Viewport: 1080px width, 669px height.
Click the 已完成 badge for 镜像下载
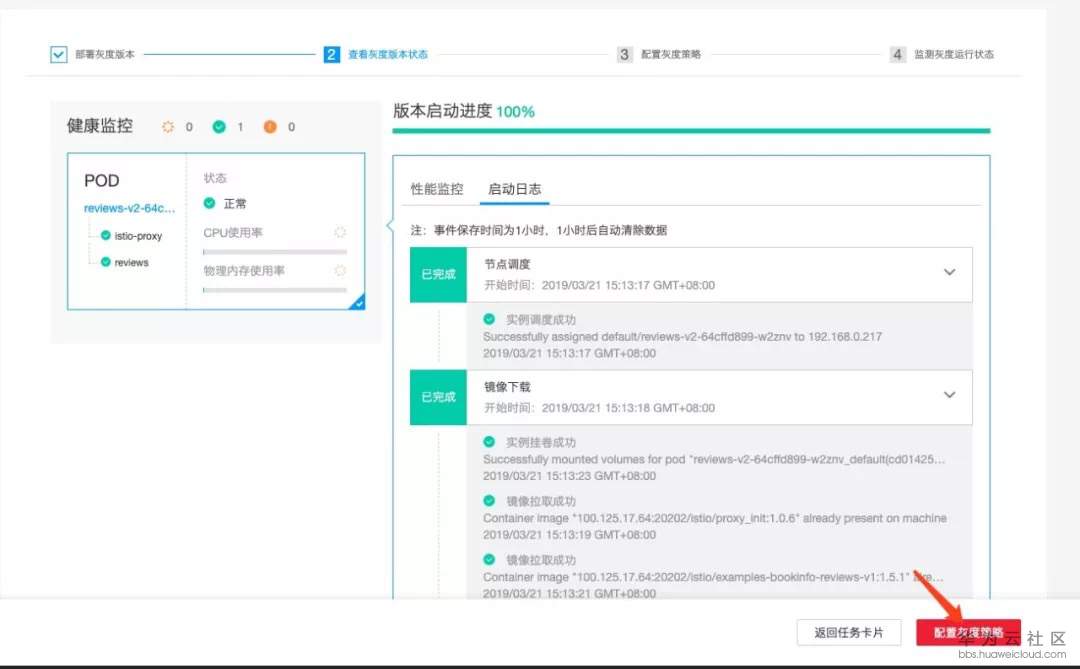click(x=438, y=397)
